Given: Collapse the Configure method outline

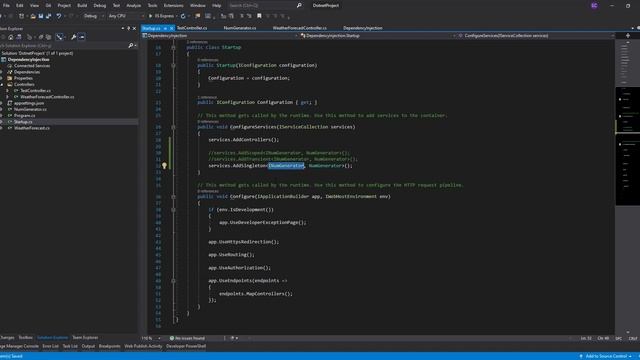Looking at the screenshot, I should 173,197.
